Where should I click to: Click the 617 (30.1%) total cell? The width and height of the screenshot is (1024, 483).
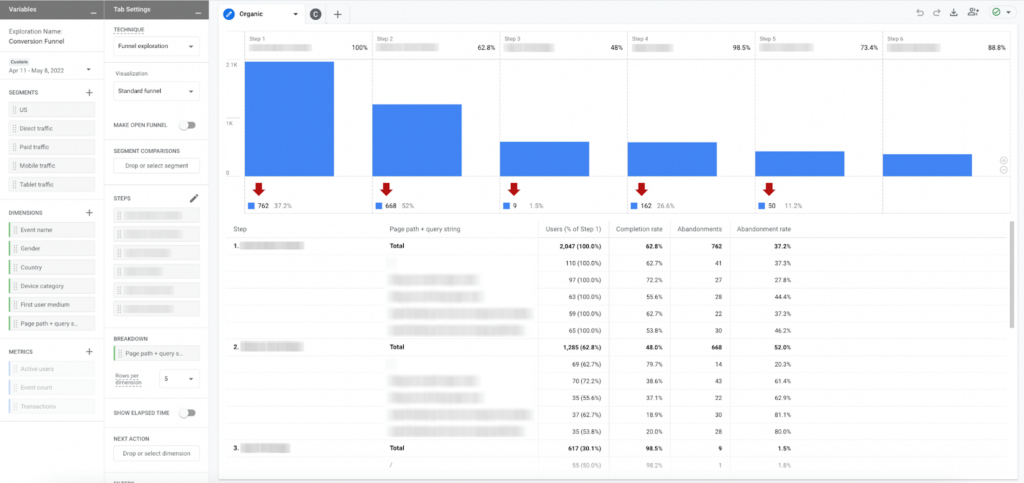click(x=584, y=448)
